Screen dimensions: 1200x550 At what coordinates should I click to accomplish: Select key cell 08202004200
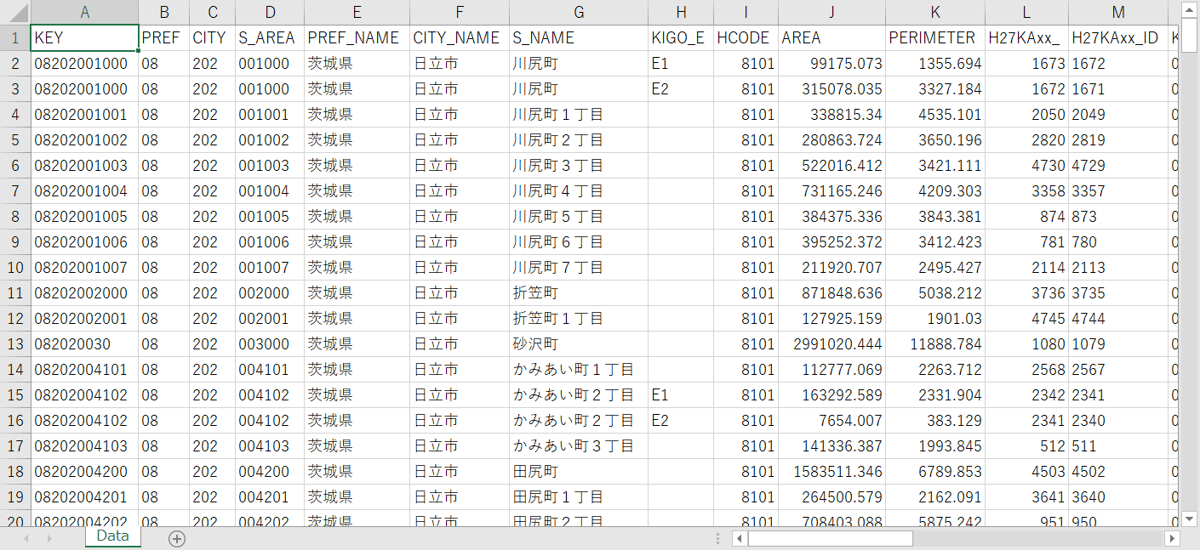(85, 472)
